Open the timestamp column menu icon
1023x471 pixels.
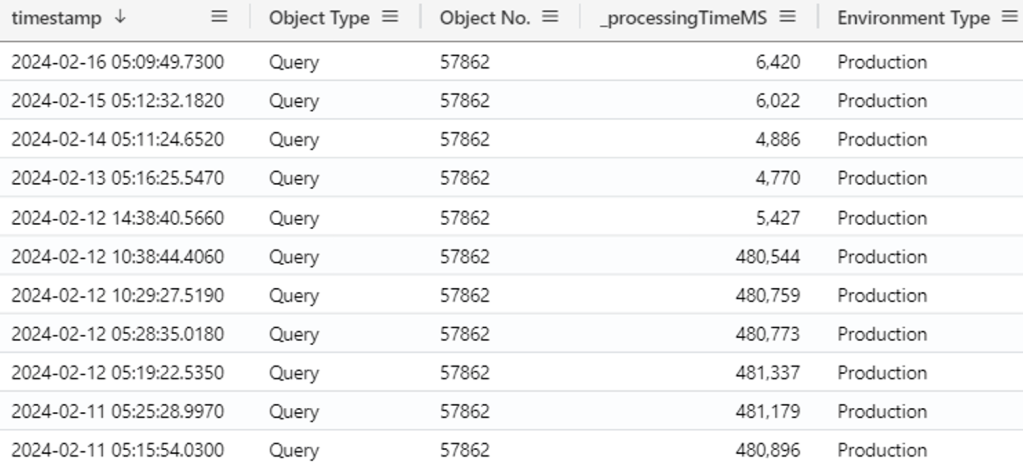coord(220,17)
